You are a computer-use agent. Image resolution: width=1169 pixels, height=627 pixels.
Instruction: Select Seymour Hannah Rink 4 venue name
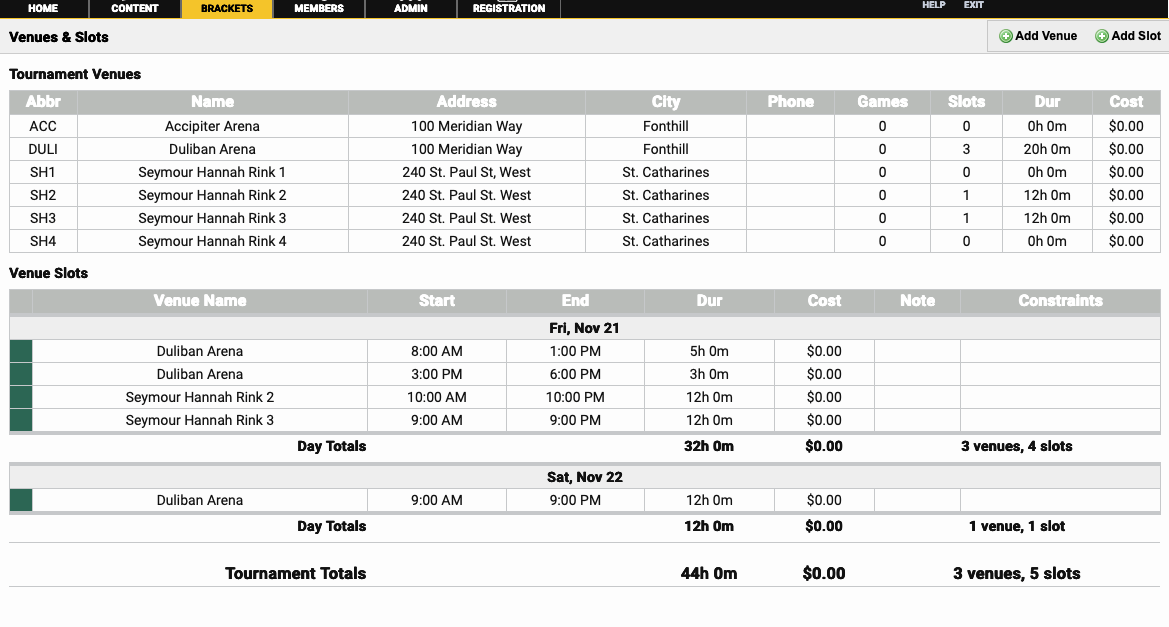(212, 242)
